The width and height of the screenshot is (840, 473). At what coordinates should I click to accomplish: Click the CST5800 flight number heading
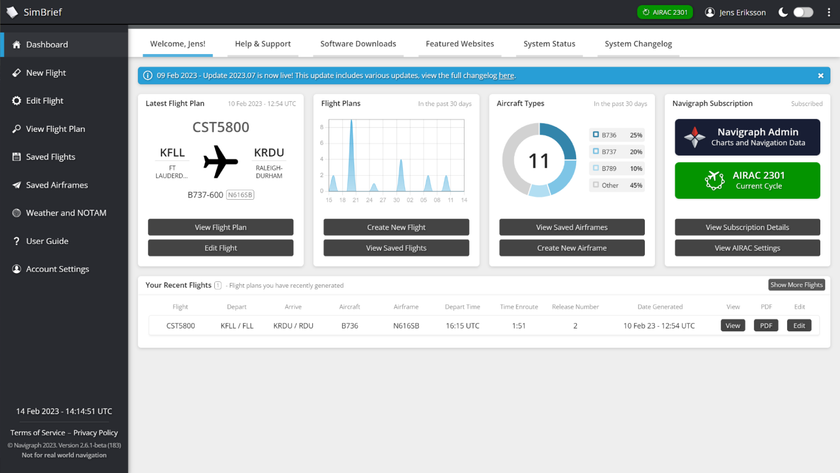click(221, 127)
